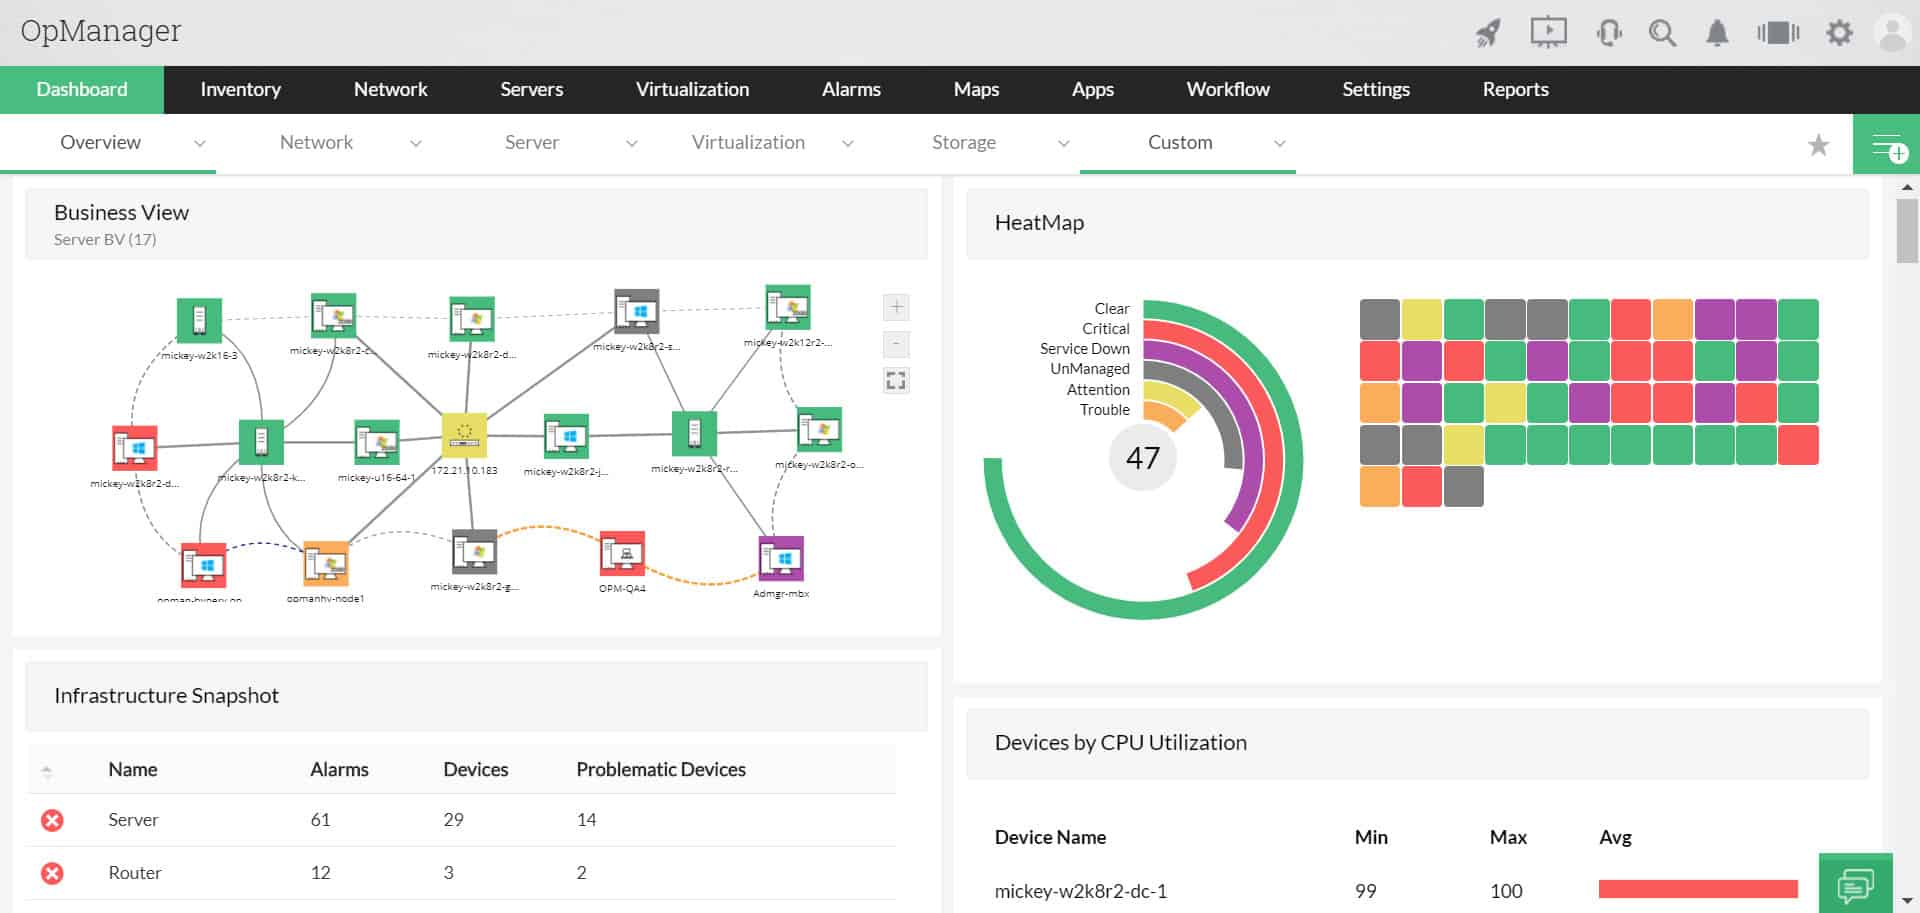Open the Router row in Infrastructure Snapshot
Viewport: 1920px width, 913px height.
pos(461,873)
